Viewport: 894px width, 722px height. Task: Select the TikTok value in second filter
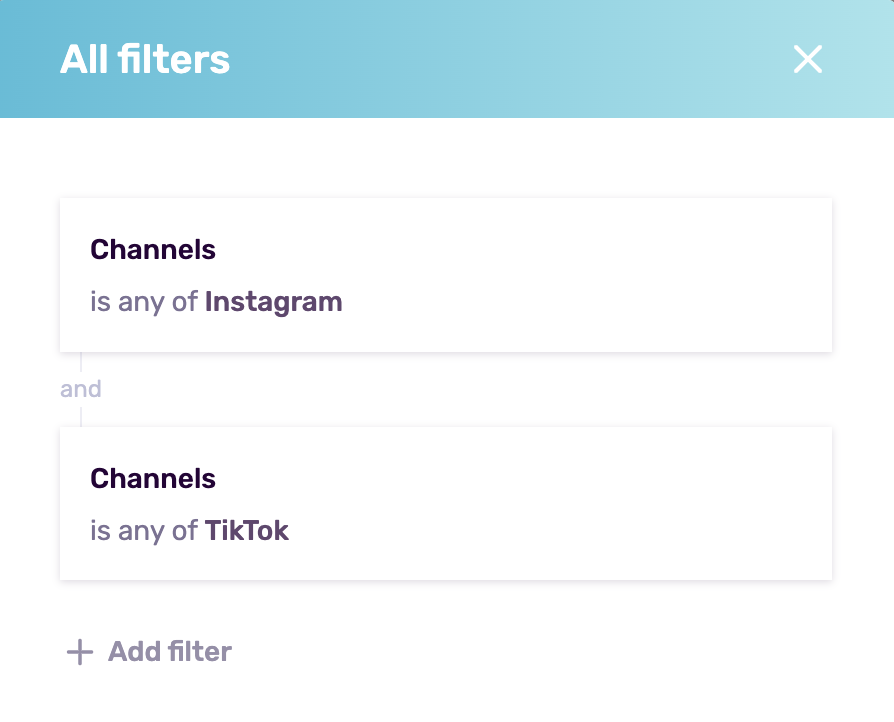tap(247, 530)
